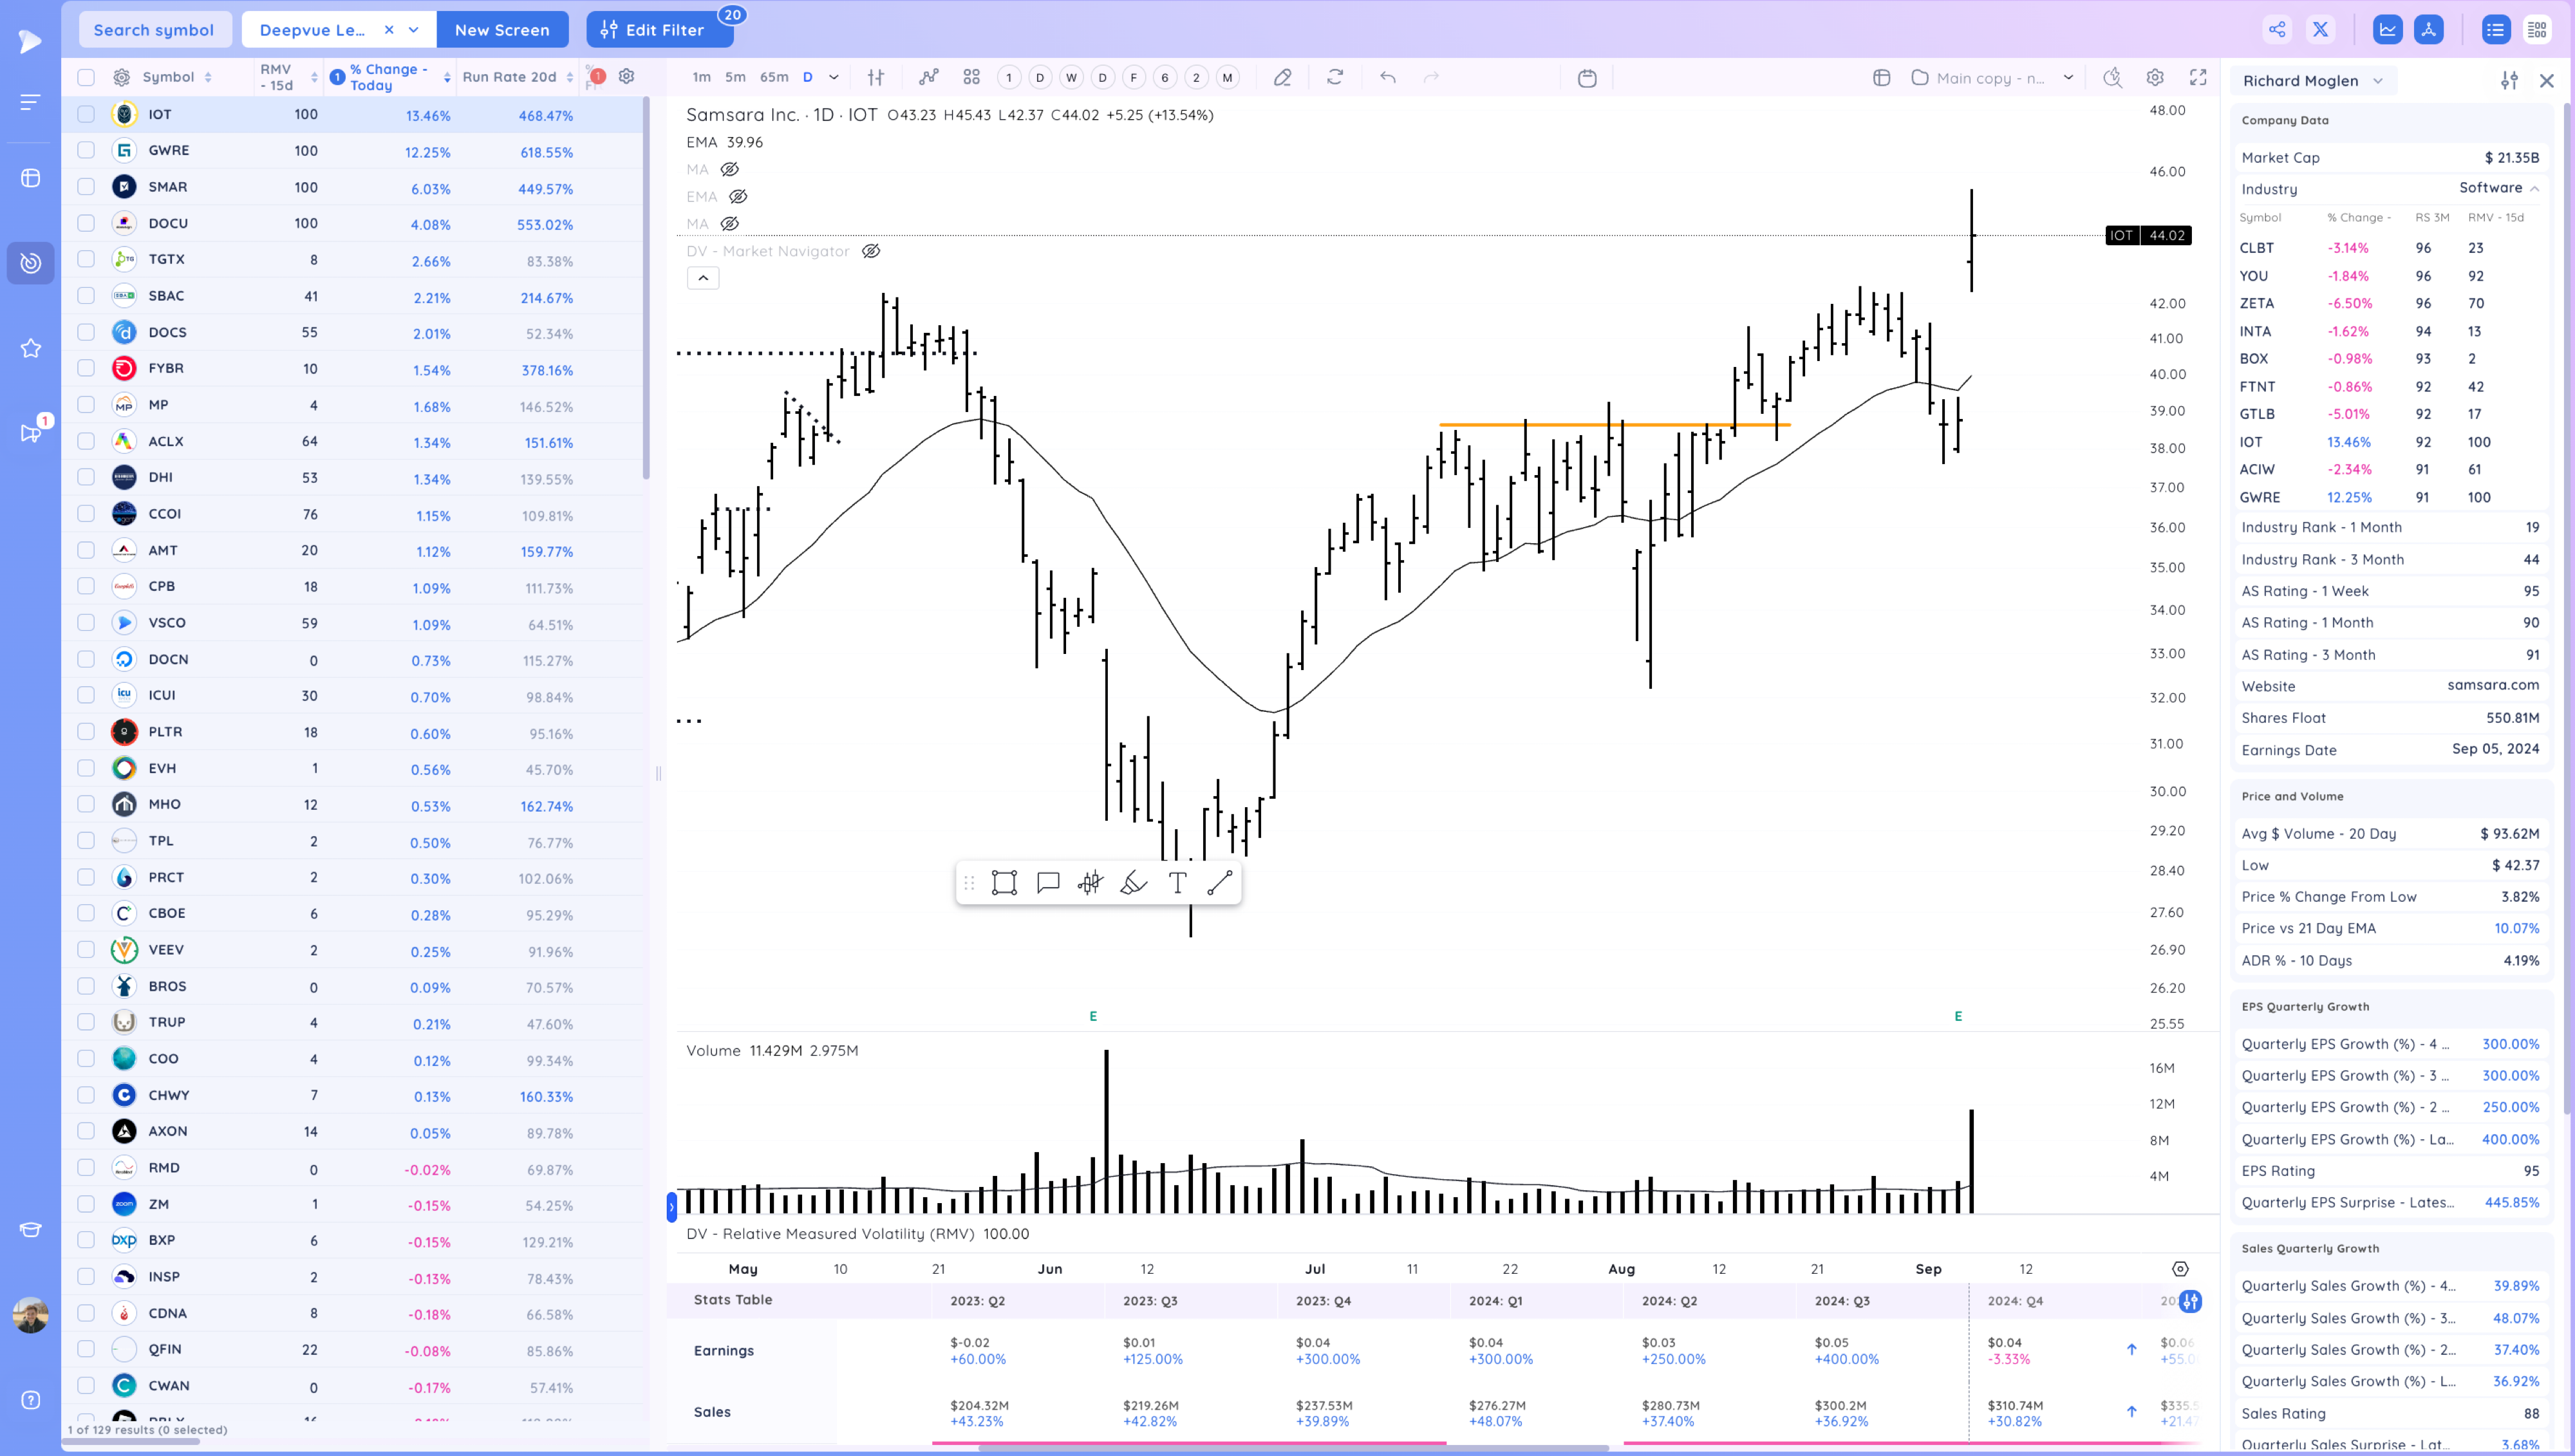The image size is (2575, 1456).
Task: Check the IOT row checkbox
Action: 86,114
